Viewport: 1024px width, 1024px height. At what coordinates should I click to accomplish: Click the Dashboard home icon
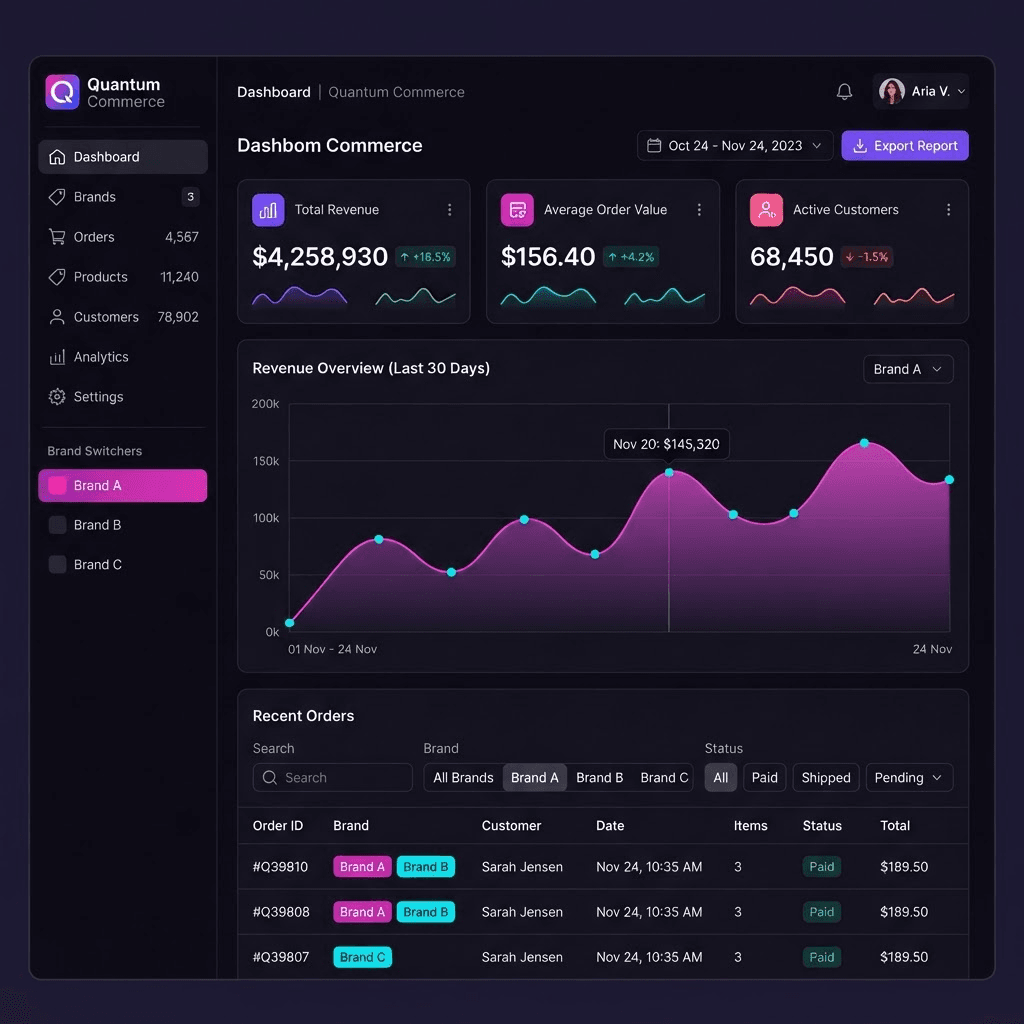[57, 157]
